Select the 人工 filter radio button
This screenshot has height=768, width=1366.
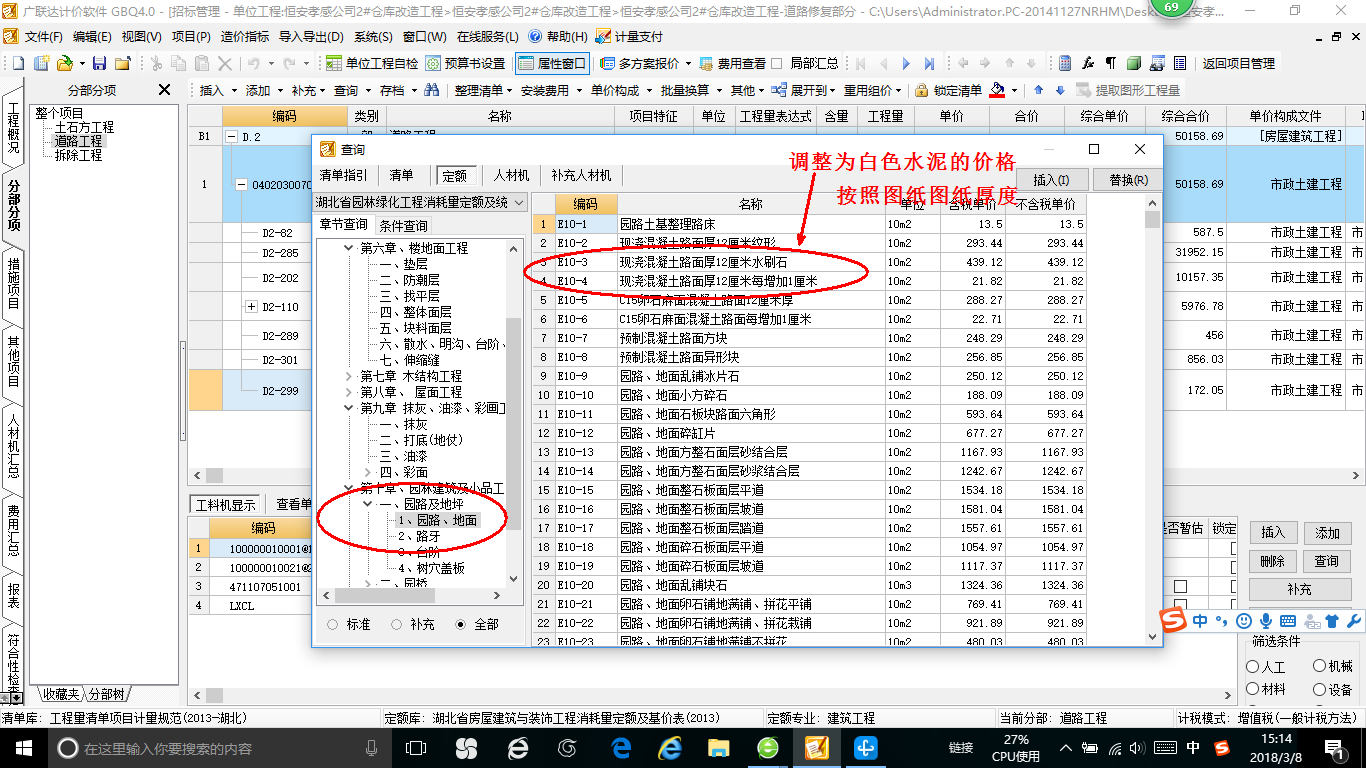pyautogui.click(x=1253, y=666)
